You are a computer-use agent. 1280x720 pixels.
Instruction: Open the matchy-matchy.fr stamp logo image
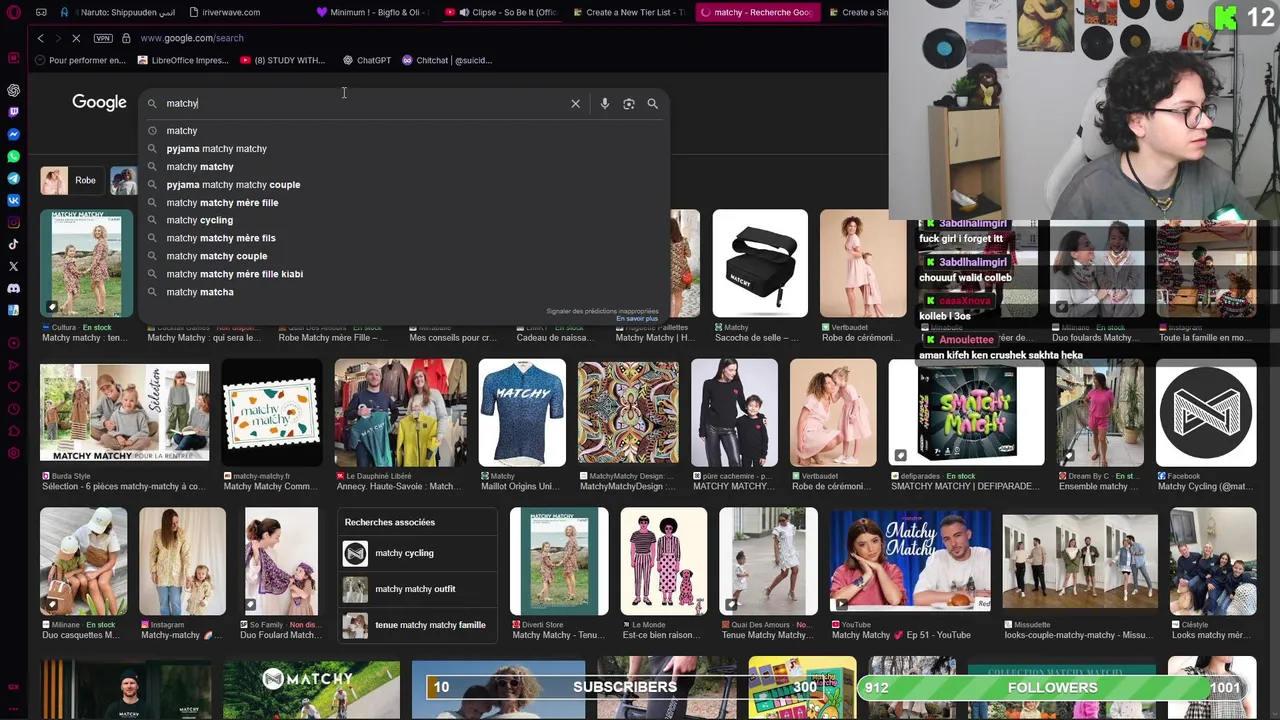[x=272, y=413]
